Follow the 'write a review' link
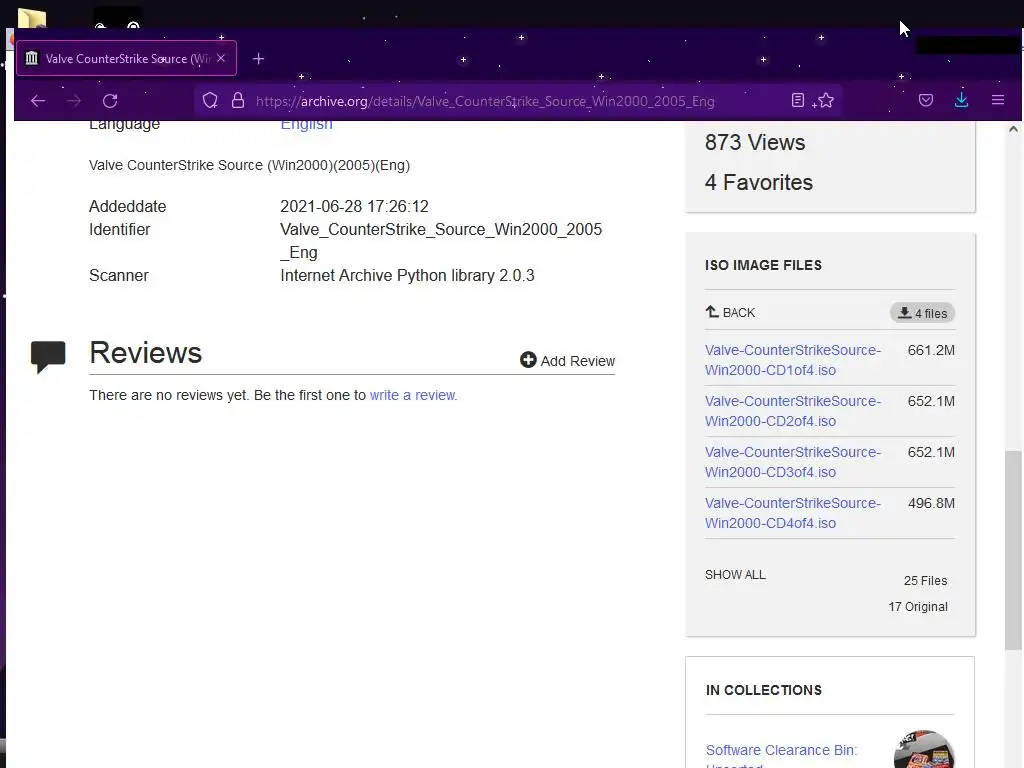This screenshot has height=768, width=1024. [413, 395]
